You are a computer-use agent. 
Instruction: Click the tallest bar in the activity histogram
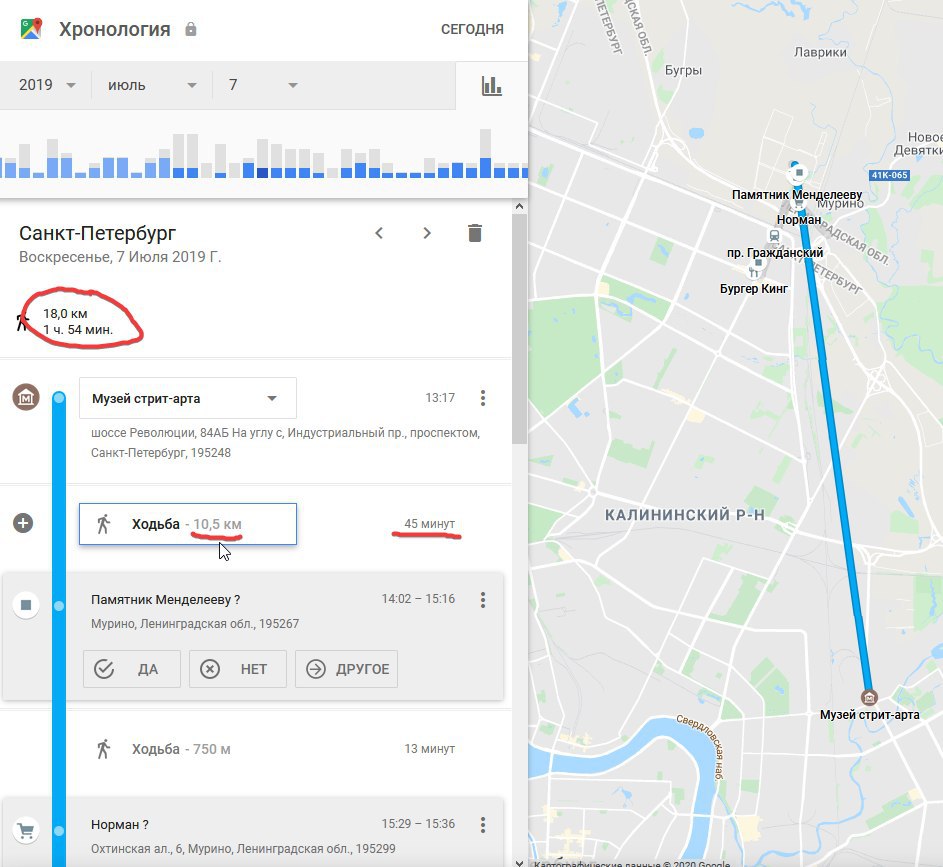click(x=485, y=153)
